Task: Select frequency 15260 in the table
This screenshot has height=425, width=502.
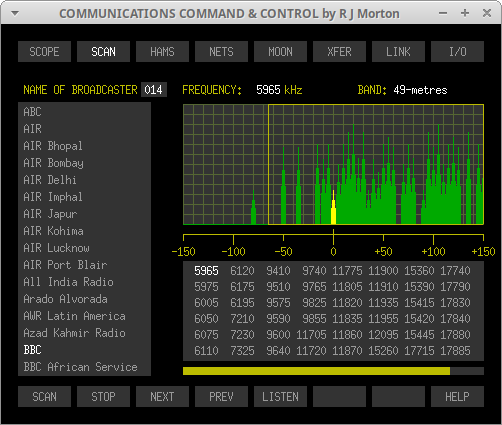Action: tap(383, 351)
